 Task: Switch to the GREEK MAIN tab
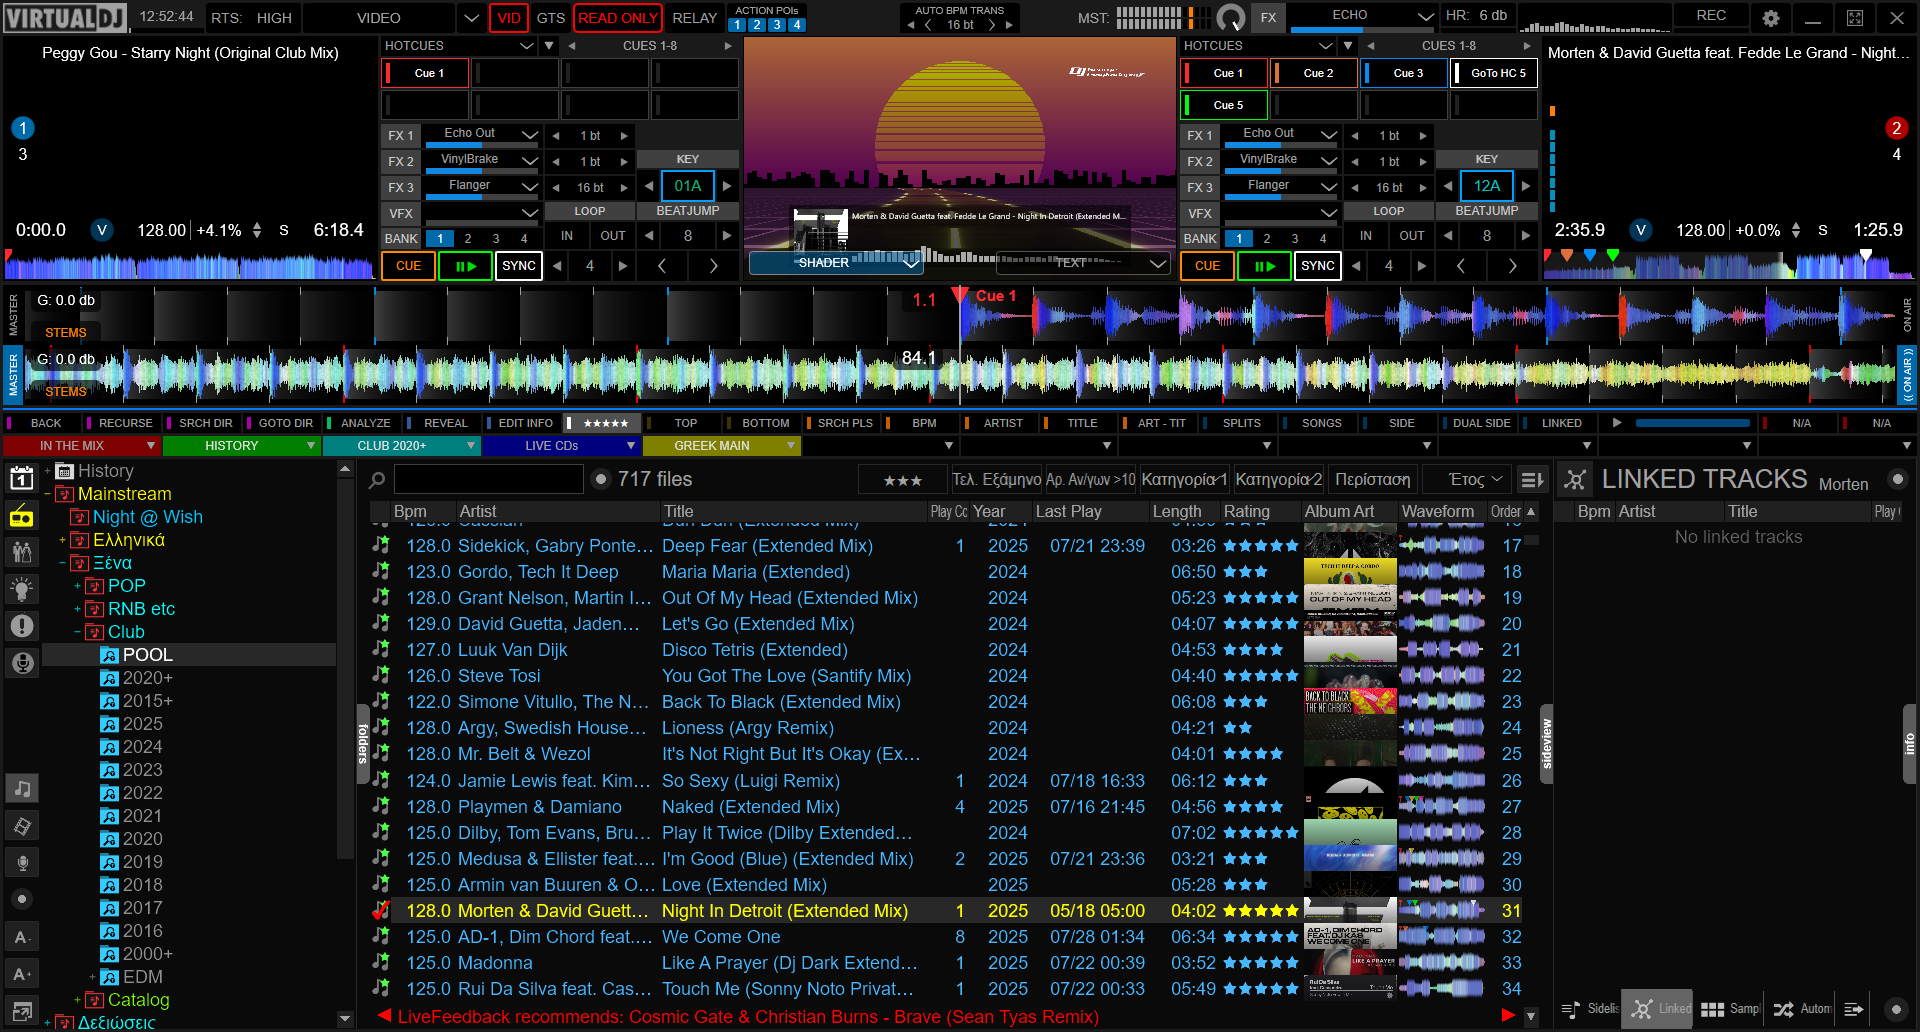(x=711, y=446)
